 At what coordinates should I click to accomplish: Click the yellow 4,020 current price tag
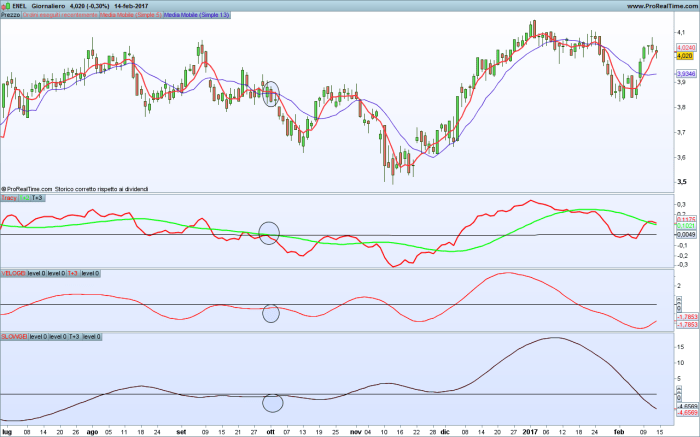click(x=686, y=57)
